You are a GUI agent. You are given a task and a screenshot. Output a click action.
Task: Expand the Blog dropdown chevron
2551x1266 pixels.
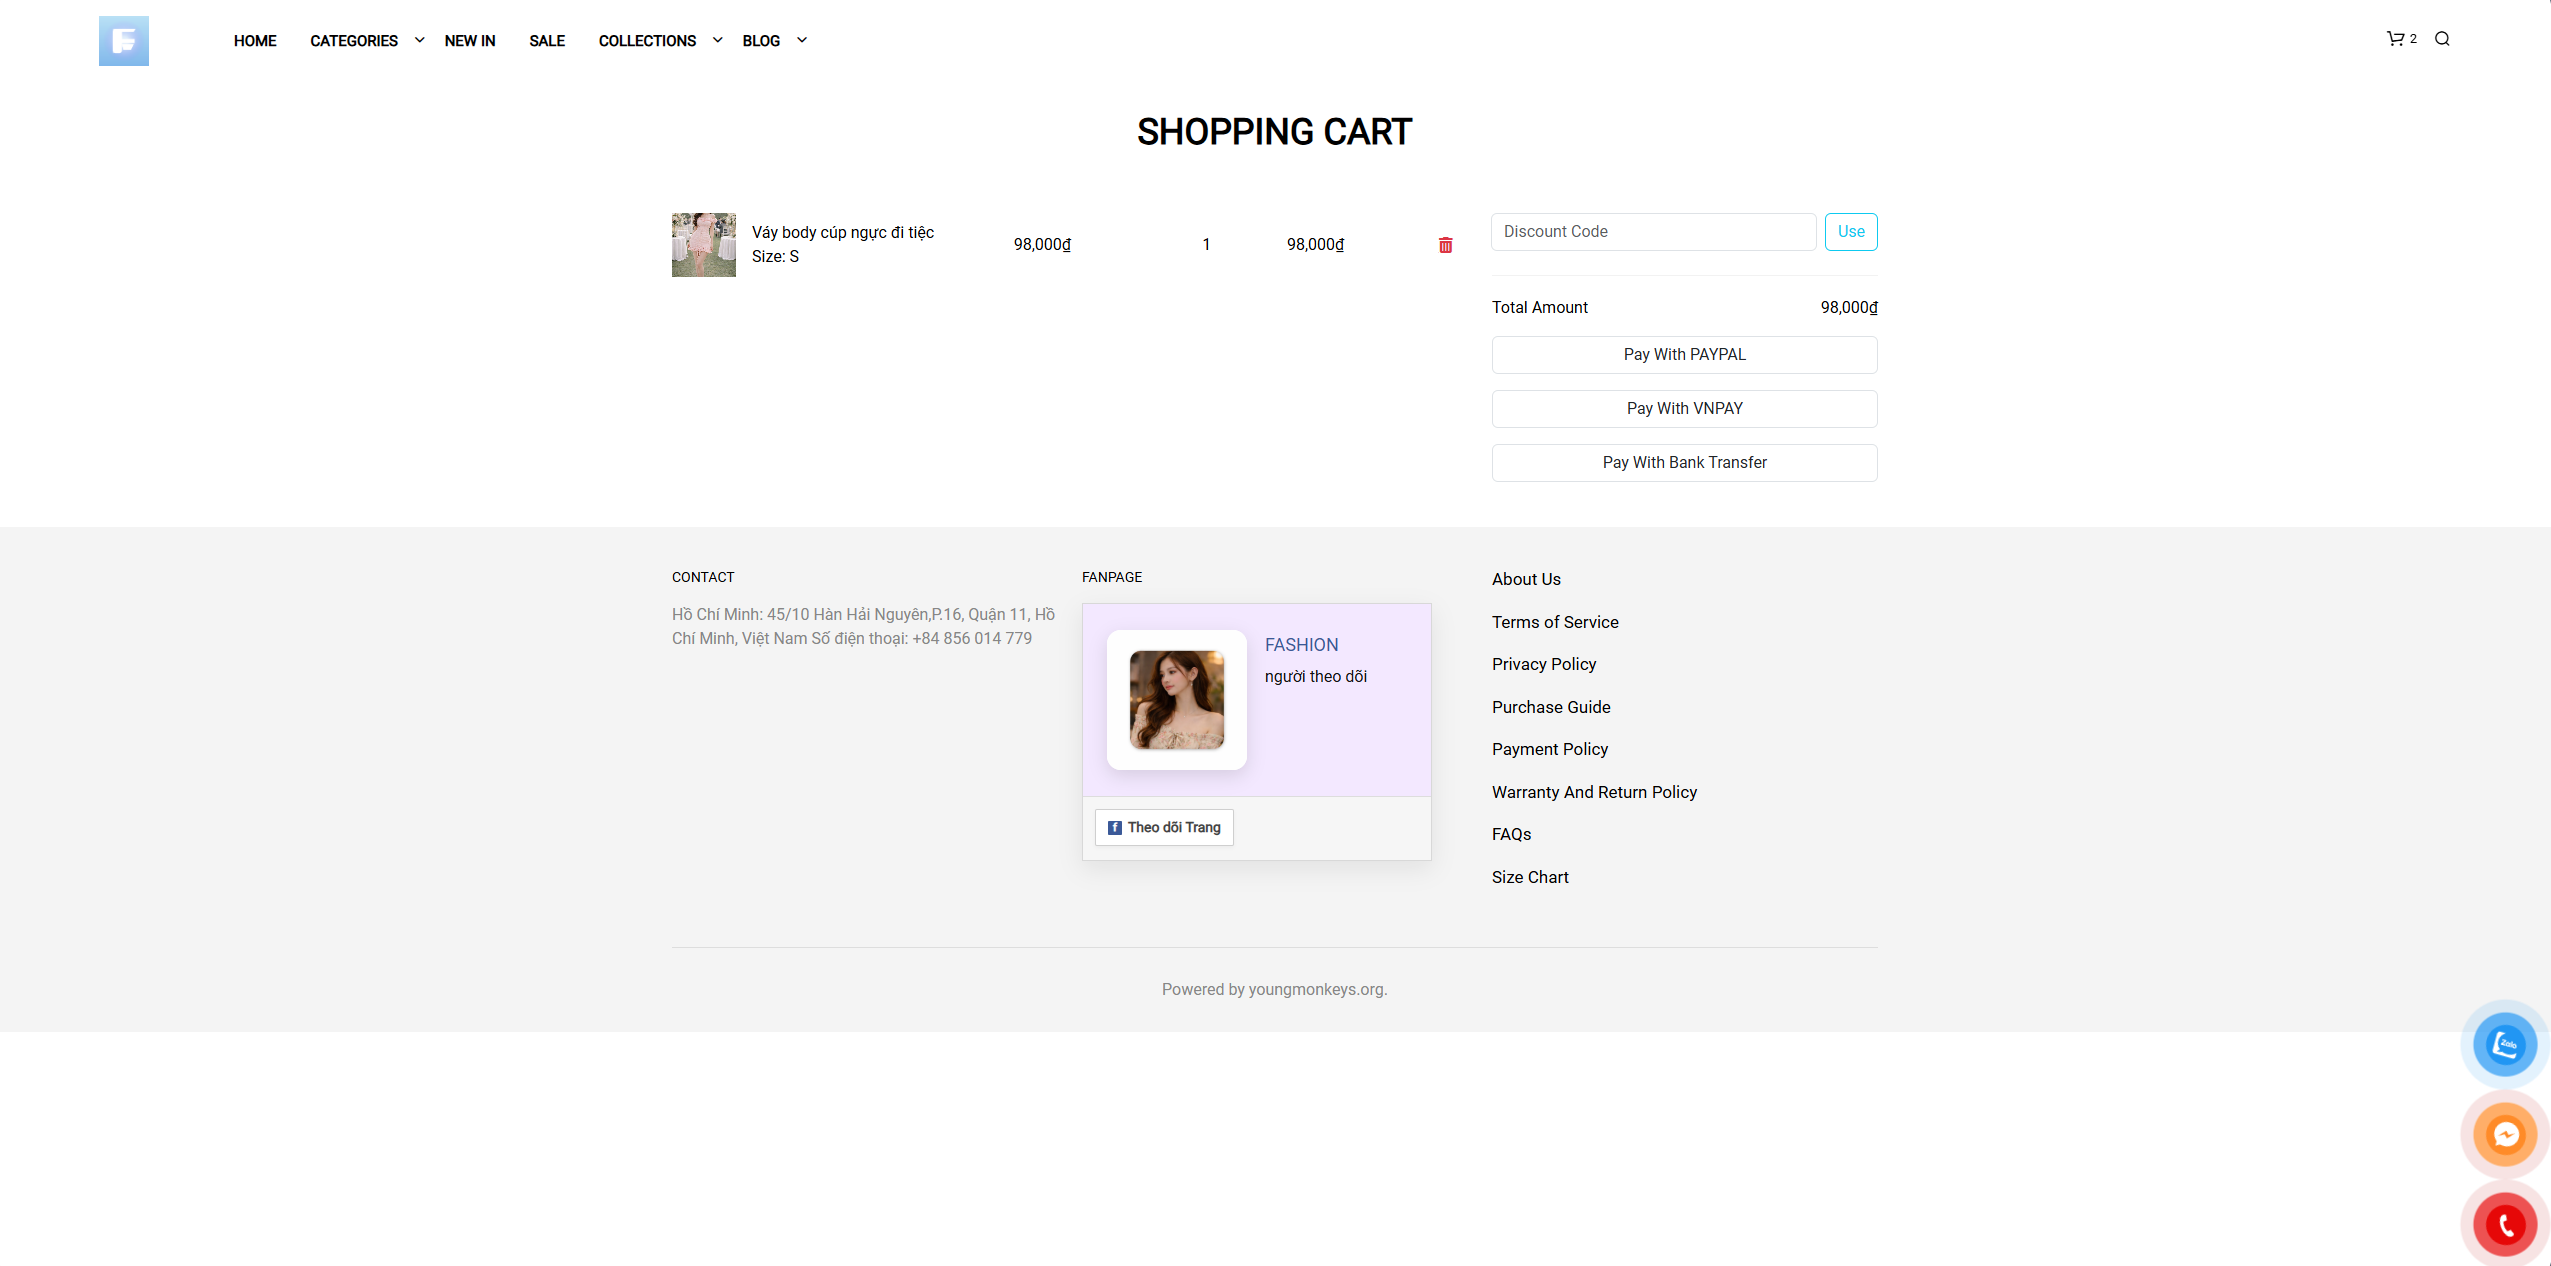[x=801, y=40]
